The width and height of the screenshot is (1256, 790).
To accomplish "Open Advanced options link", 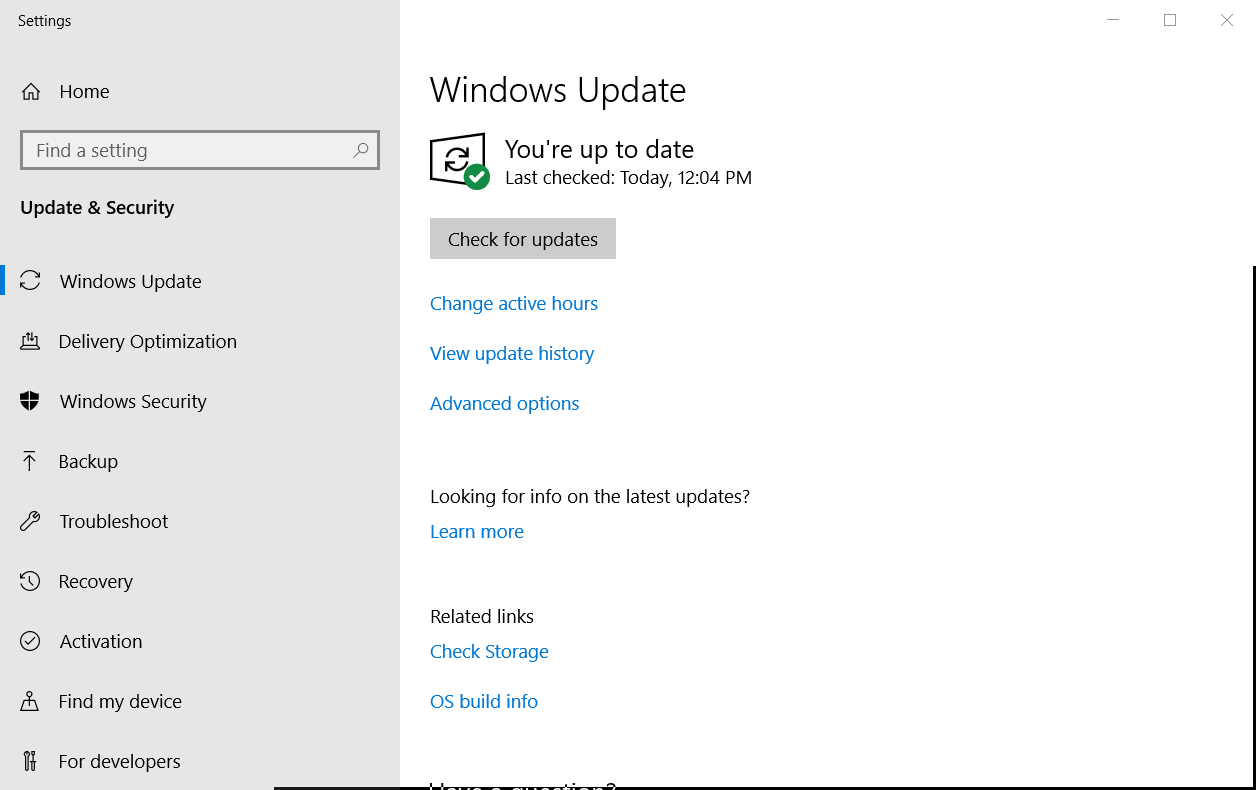I will click(505, 403).
